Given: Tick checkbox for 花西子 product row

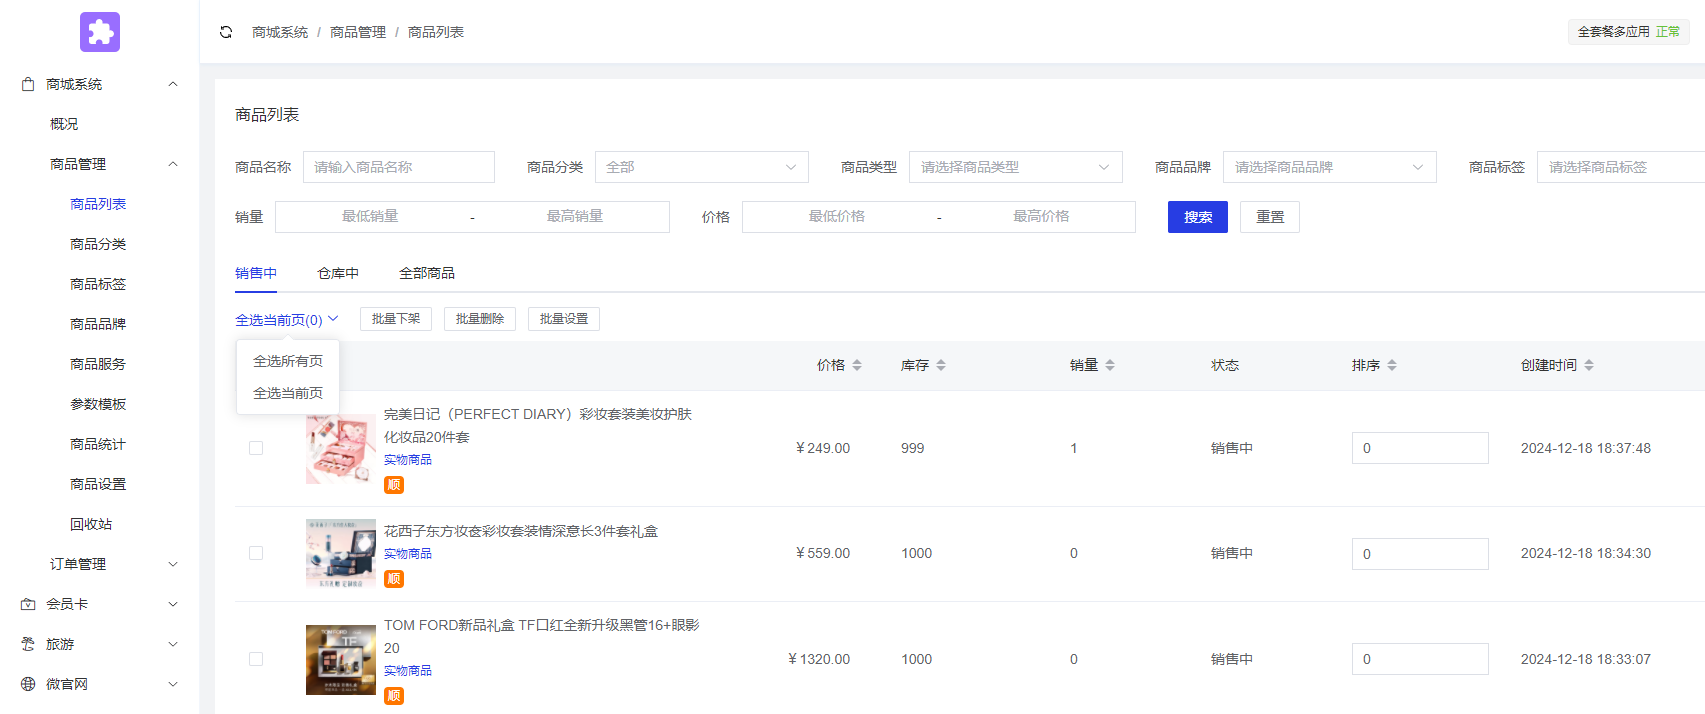Looking at the screenshot, I should point(256,553).
